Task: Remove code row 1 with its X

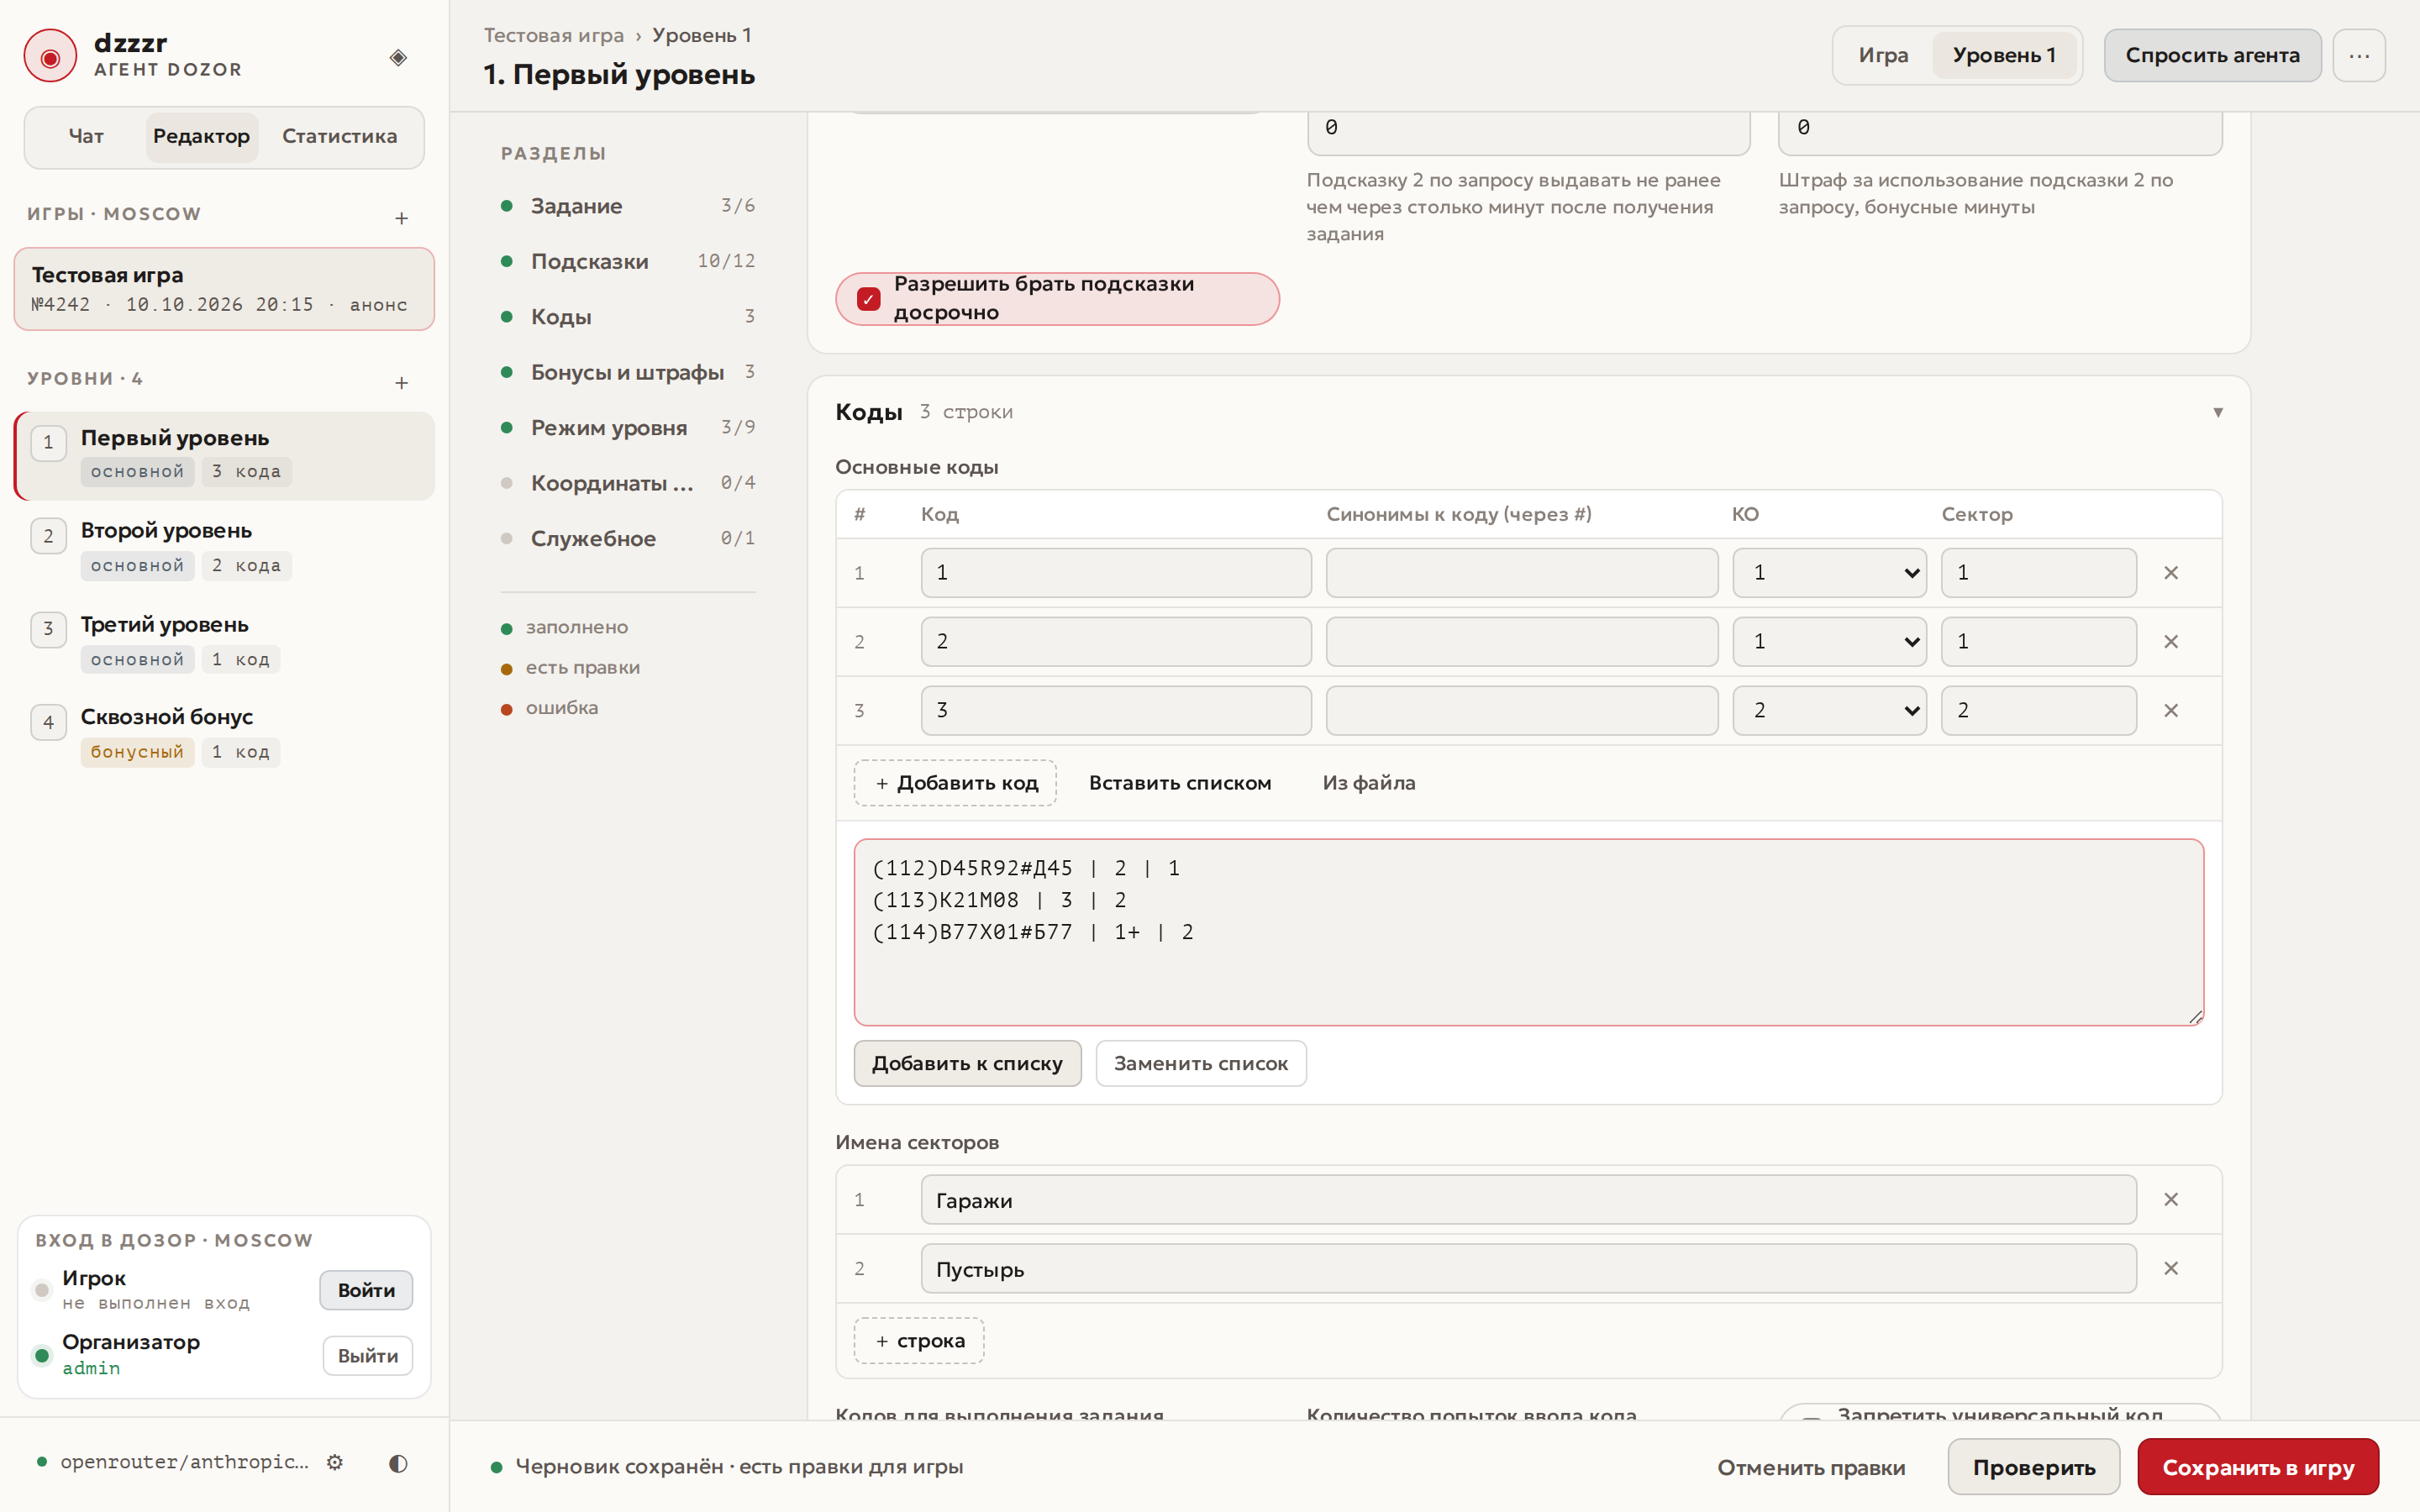Action: pos(2170,573)
